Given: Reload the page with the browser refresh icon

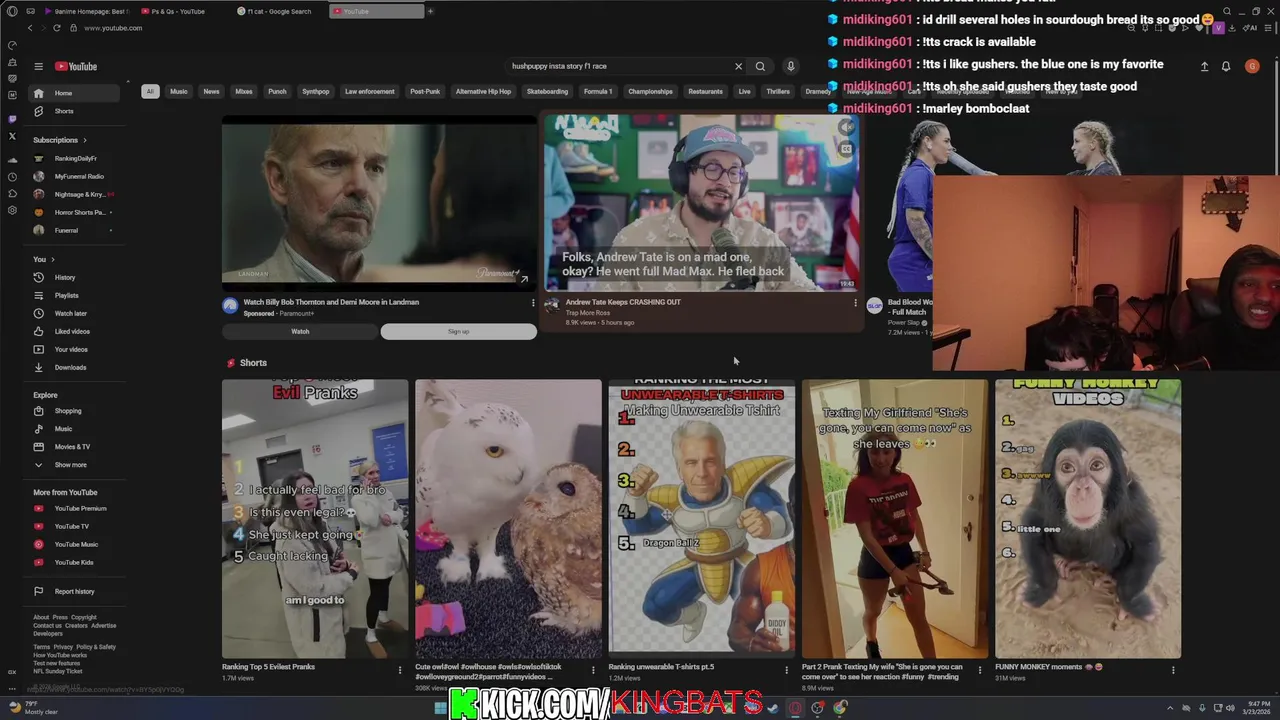Looking at the screenshot, I should click(56, 28).
